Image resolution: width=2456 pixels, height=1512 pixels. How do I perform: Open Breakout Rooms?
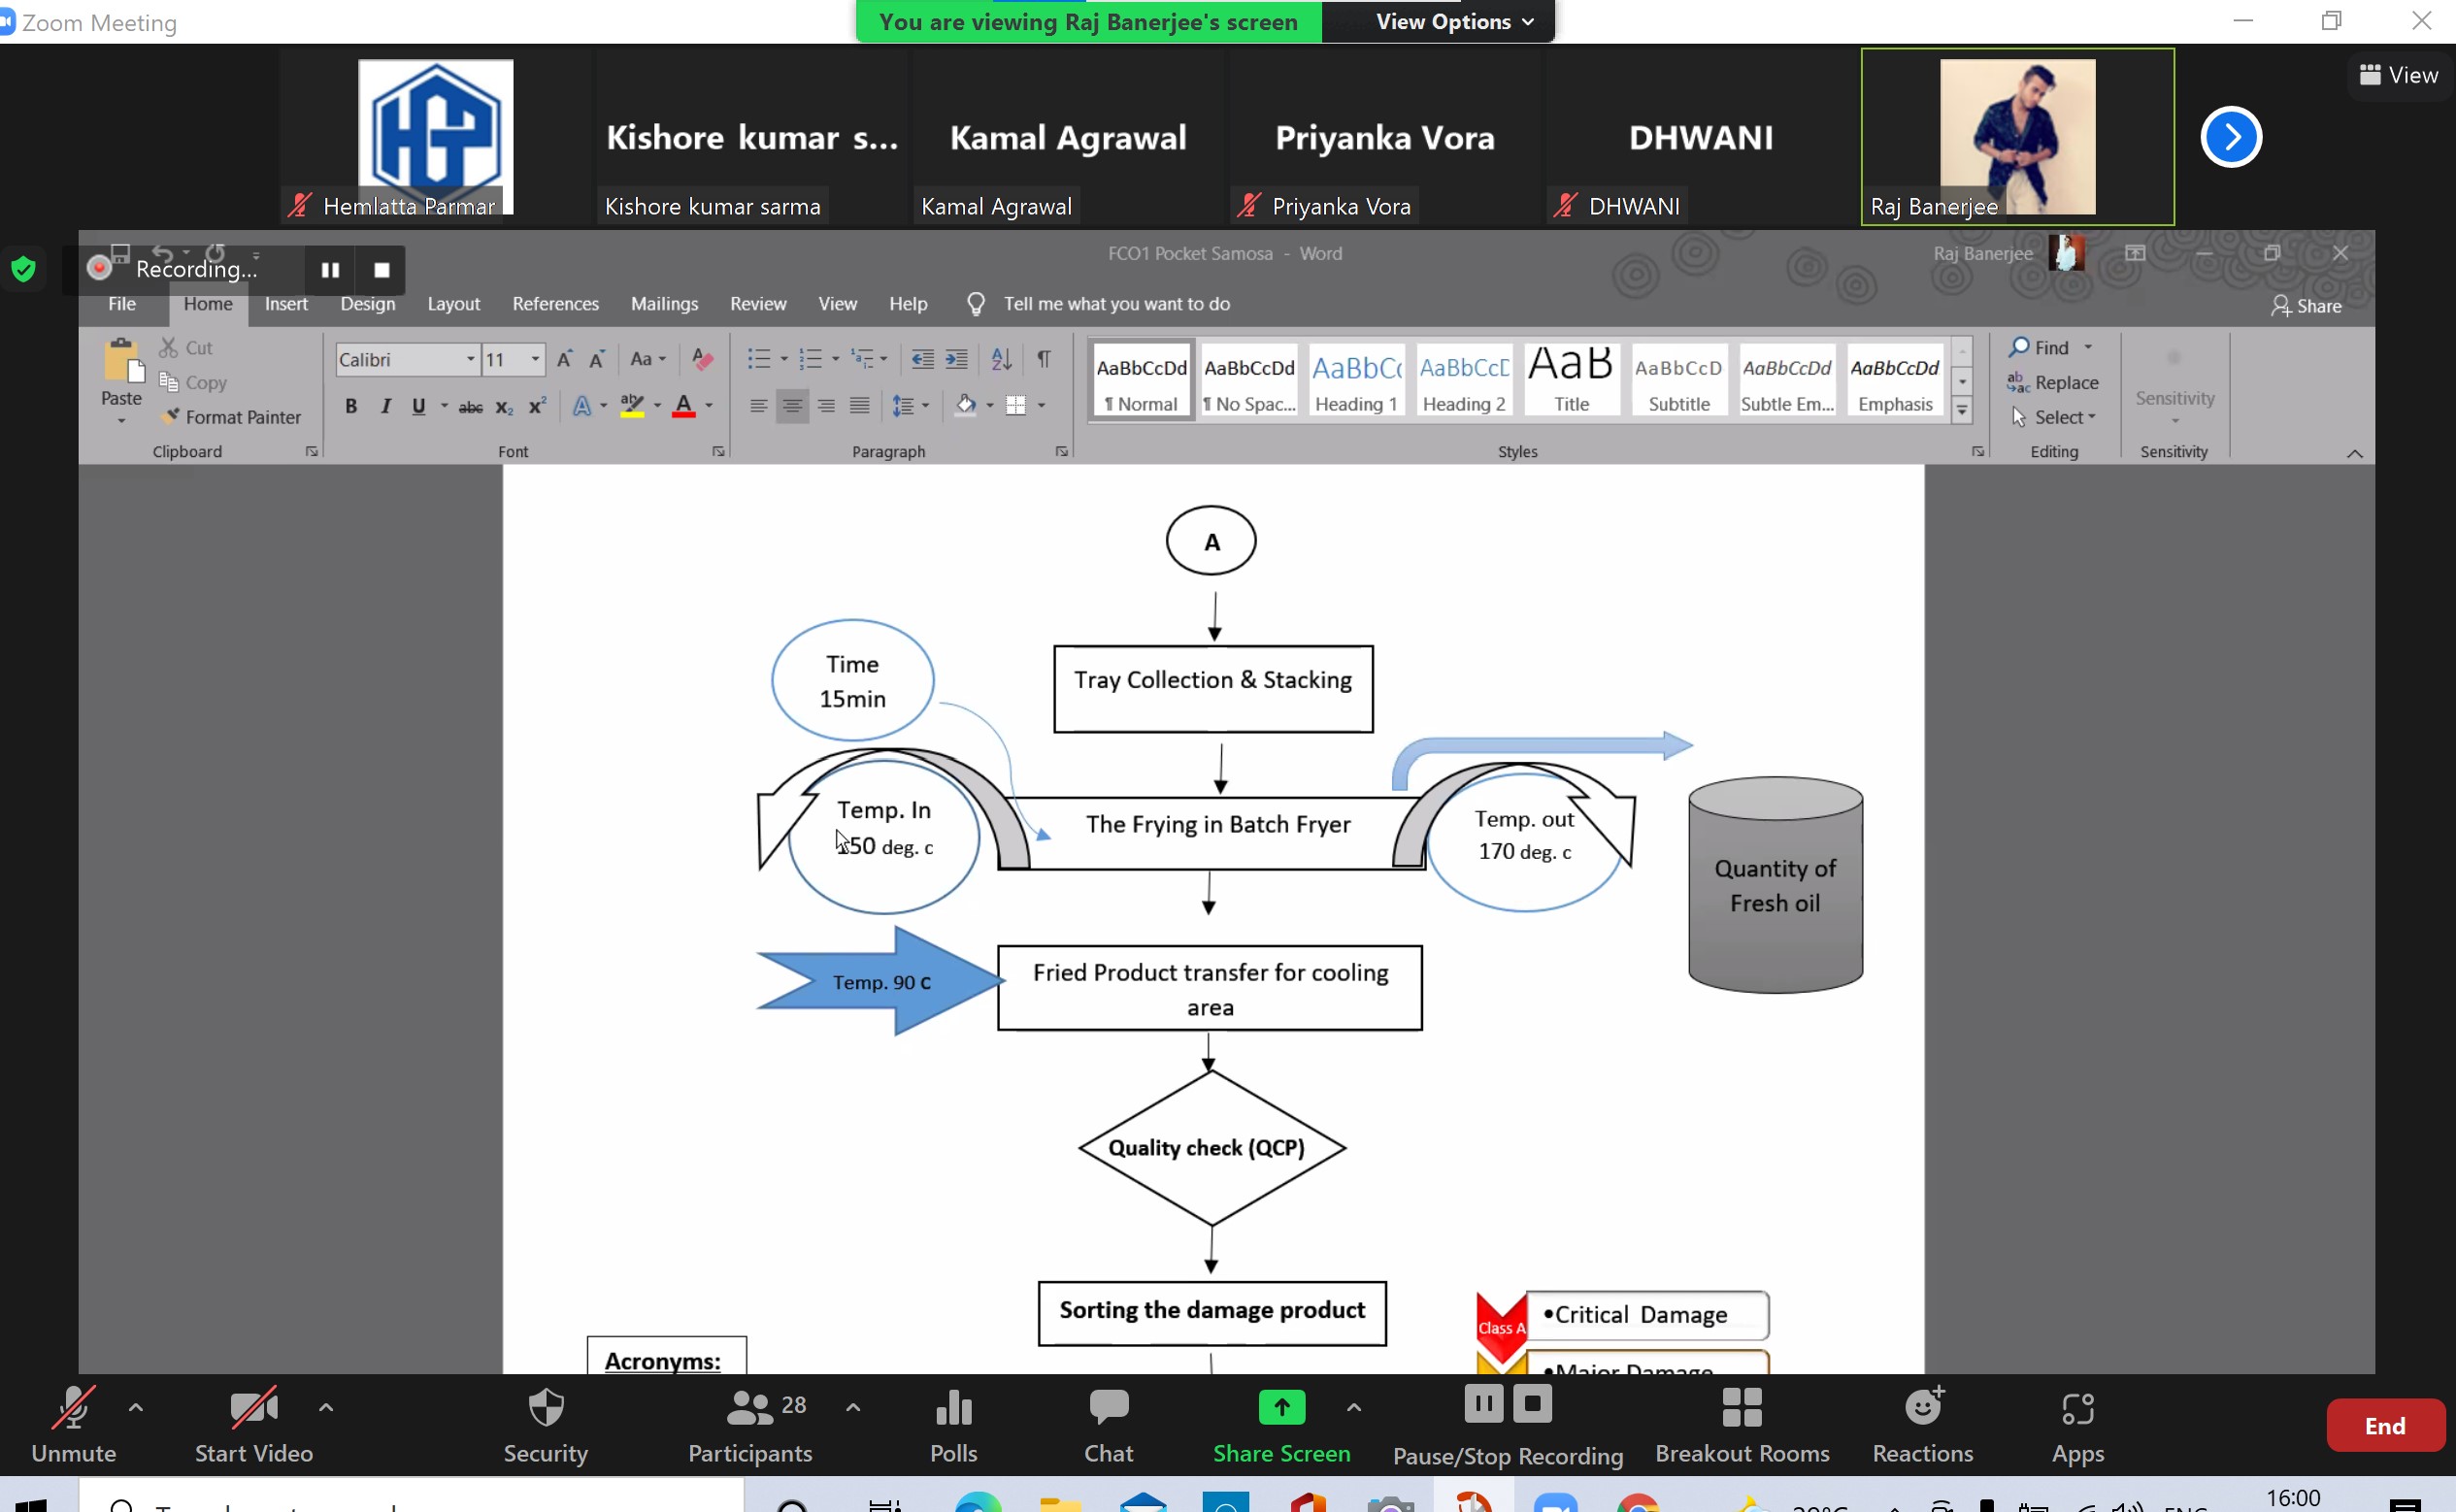click(1742, 1425)
